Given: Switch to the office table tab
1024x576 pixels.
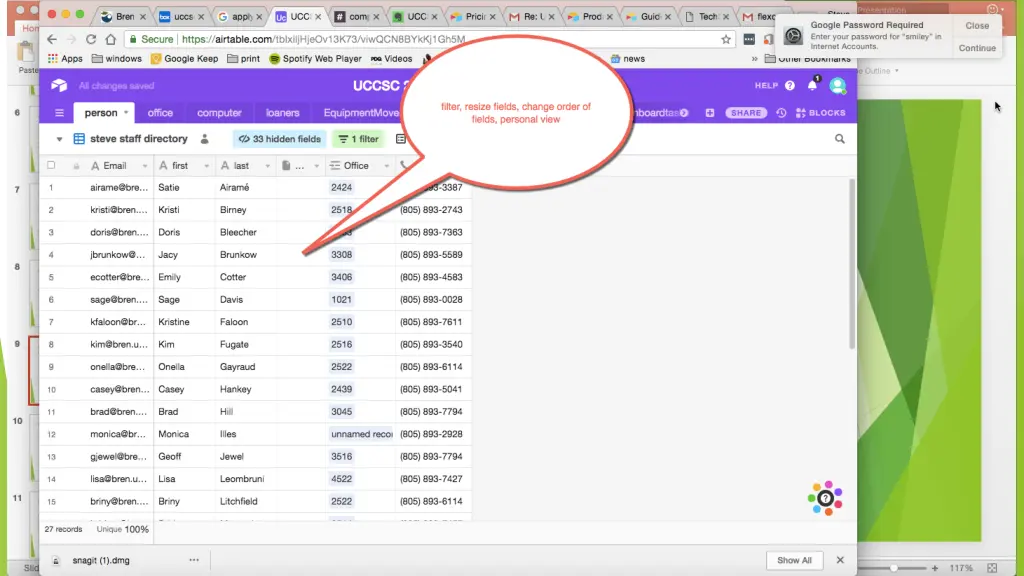Looking at the screenshot, I should coord(160,113).
